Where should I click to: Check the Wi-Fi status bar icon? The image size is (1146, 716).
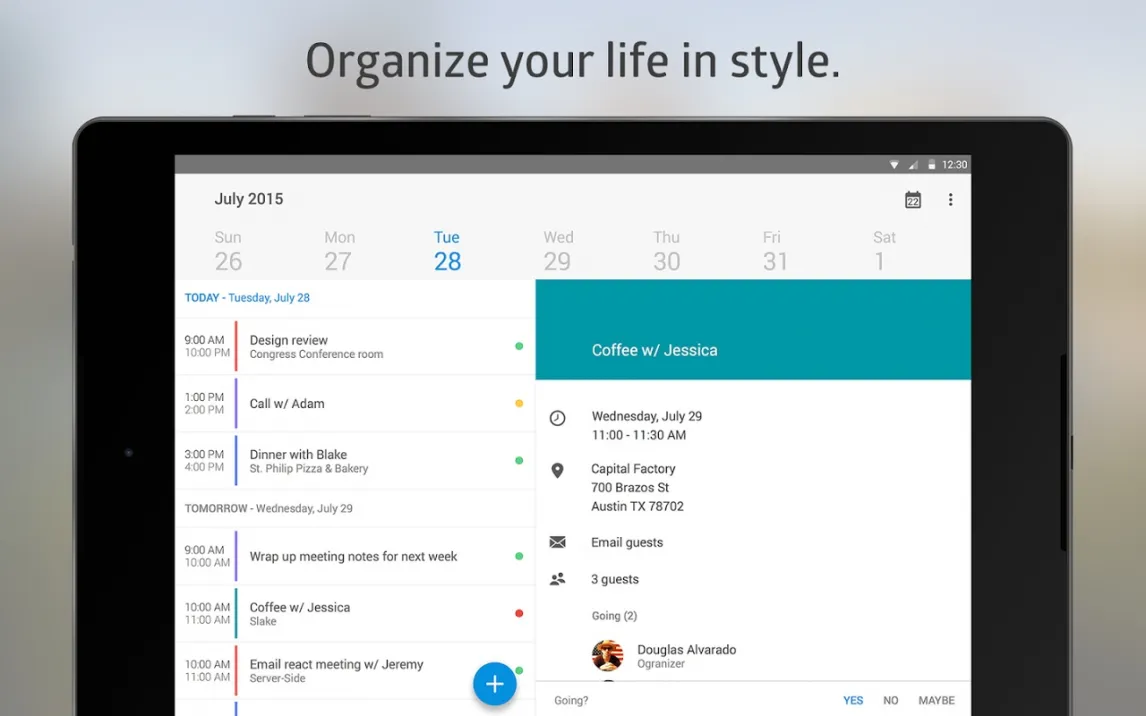coord(894,165)
